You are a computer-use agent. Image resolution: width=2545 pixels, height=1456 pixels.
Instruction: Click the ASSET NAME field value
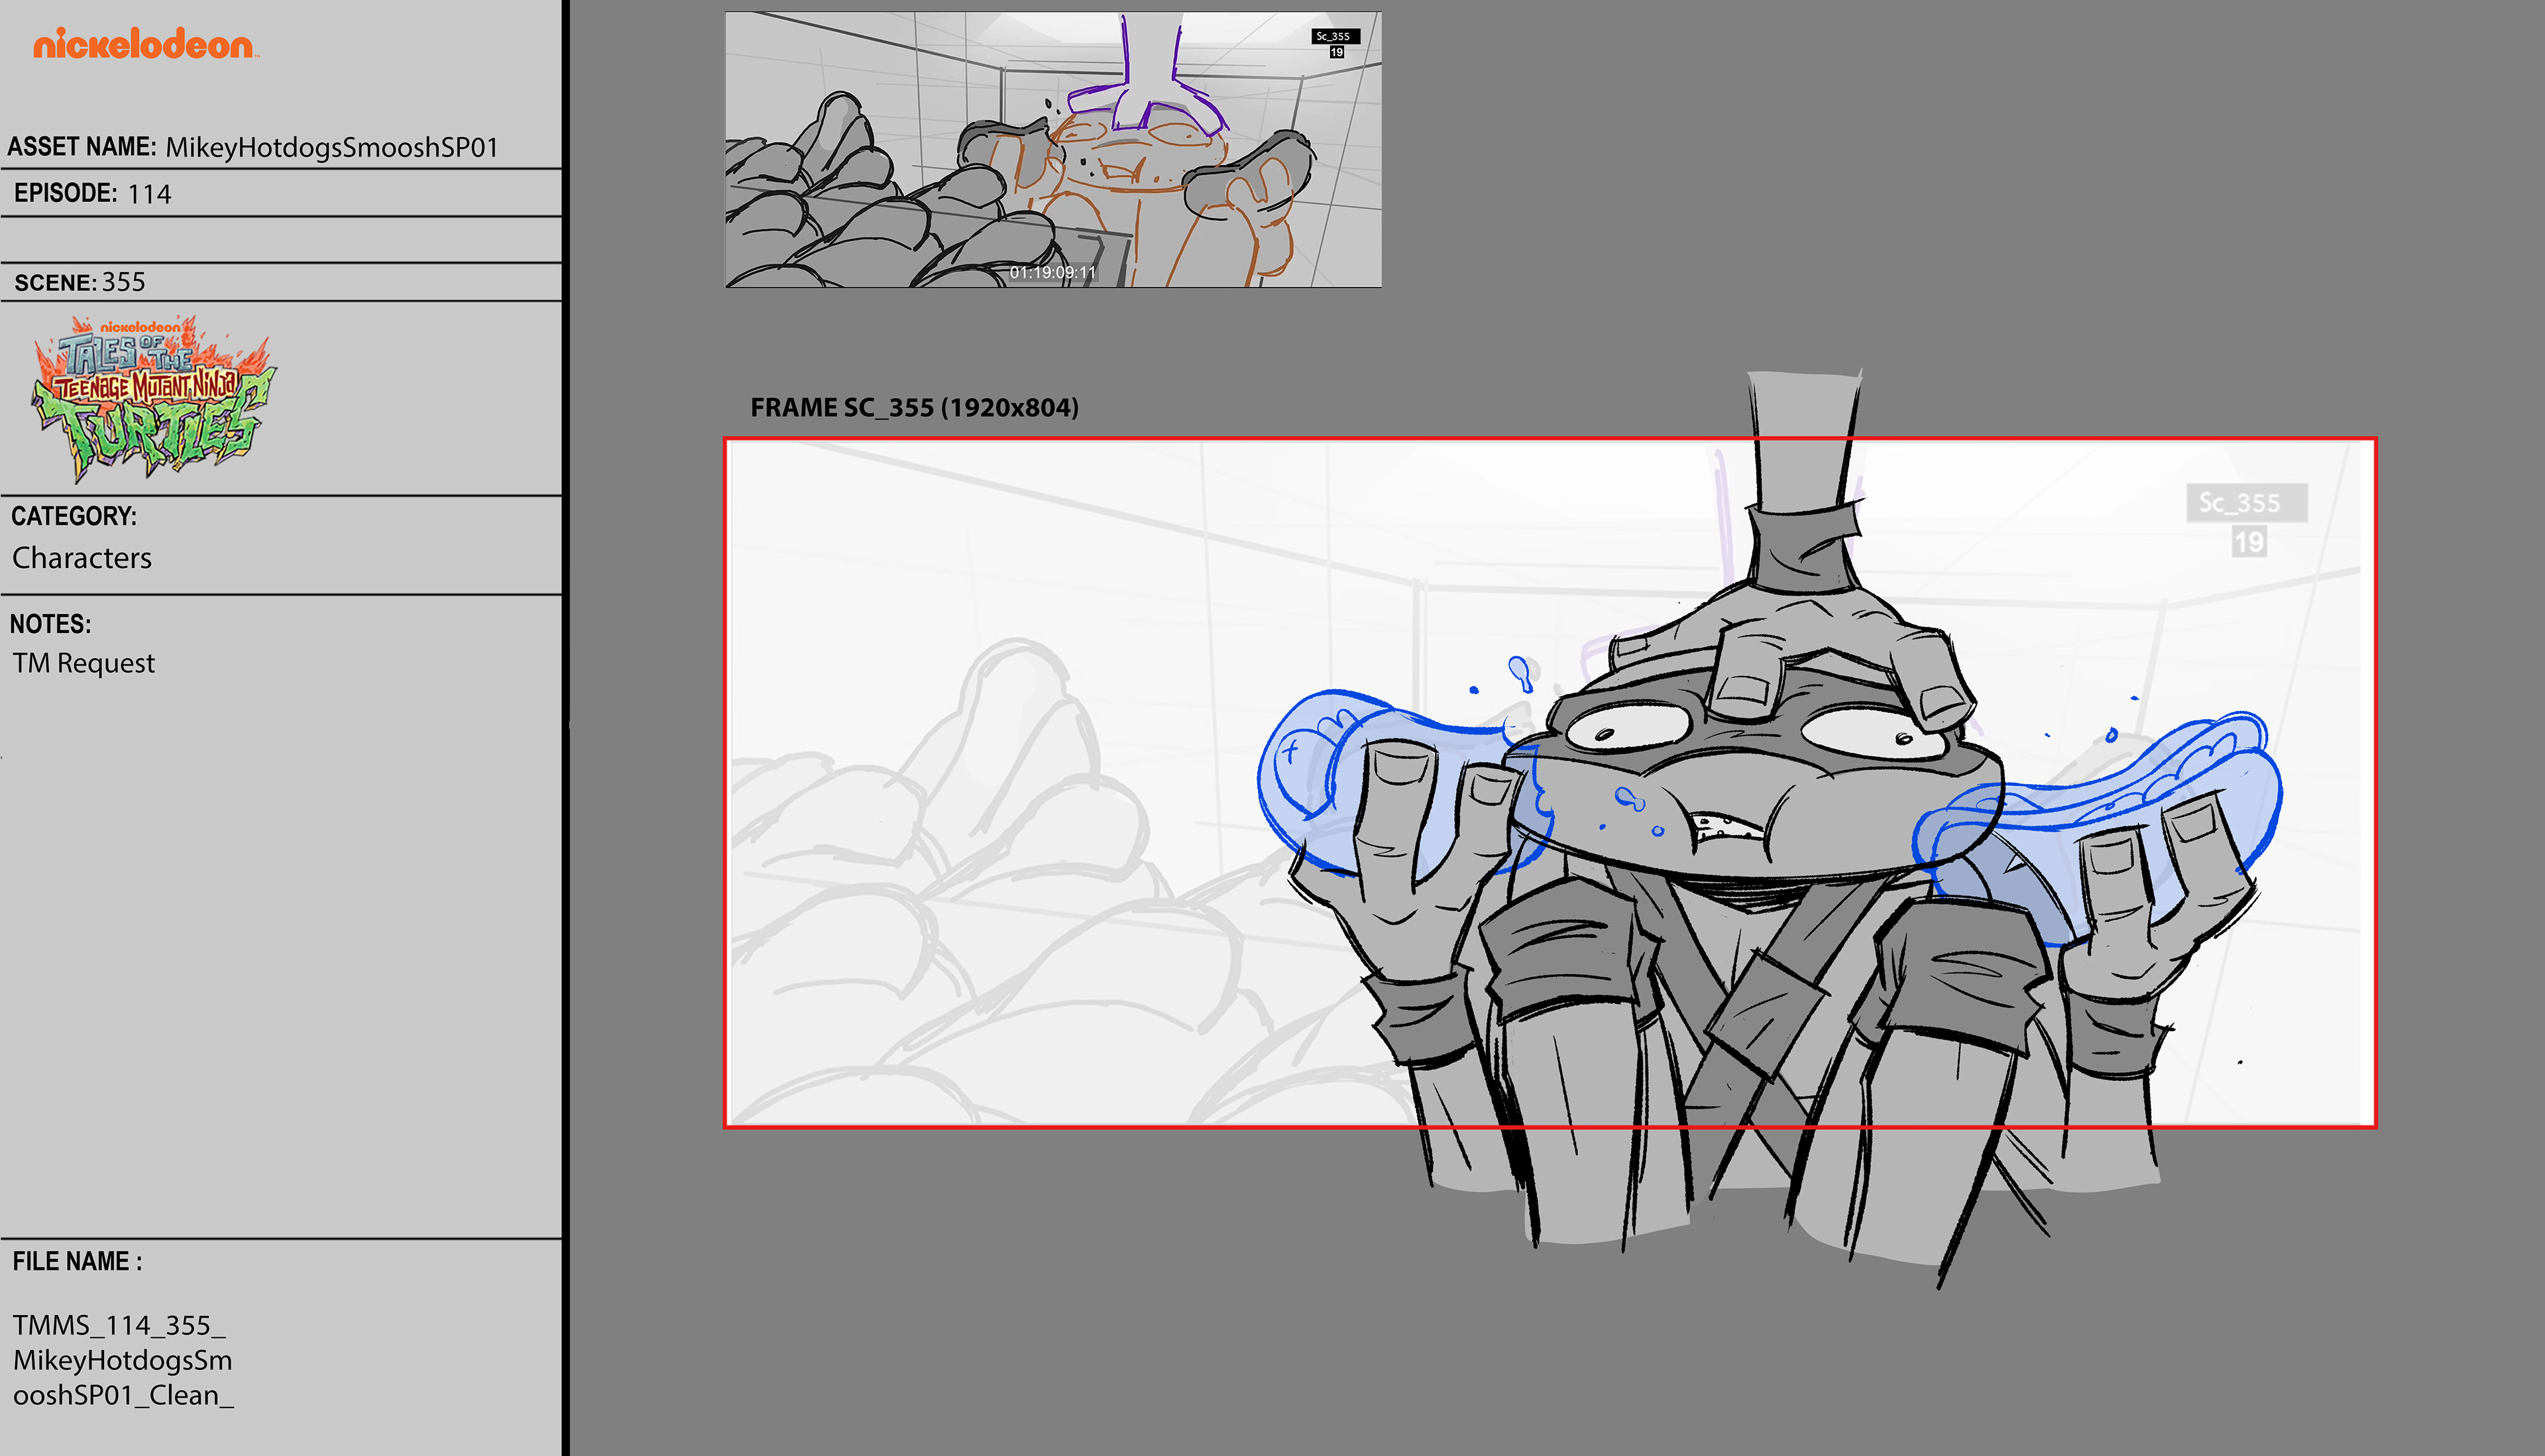pyautogui.click(x=331, y=147)
